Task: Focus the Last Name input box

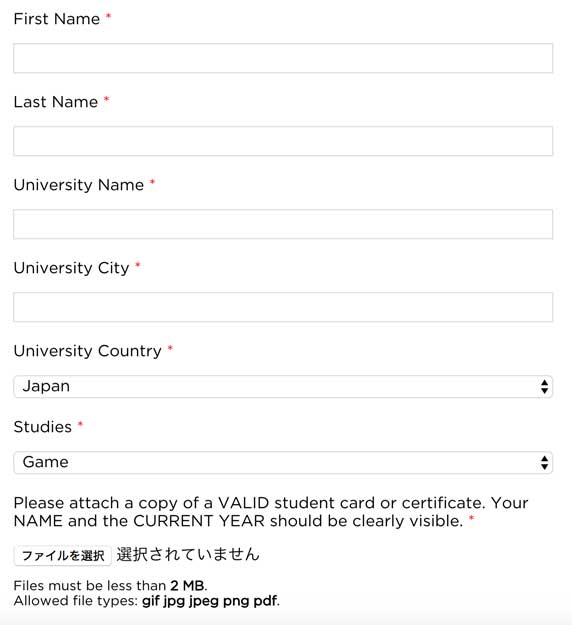Action: [283, 141]
